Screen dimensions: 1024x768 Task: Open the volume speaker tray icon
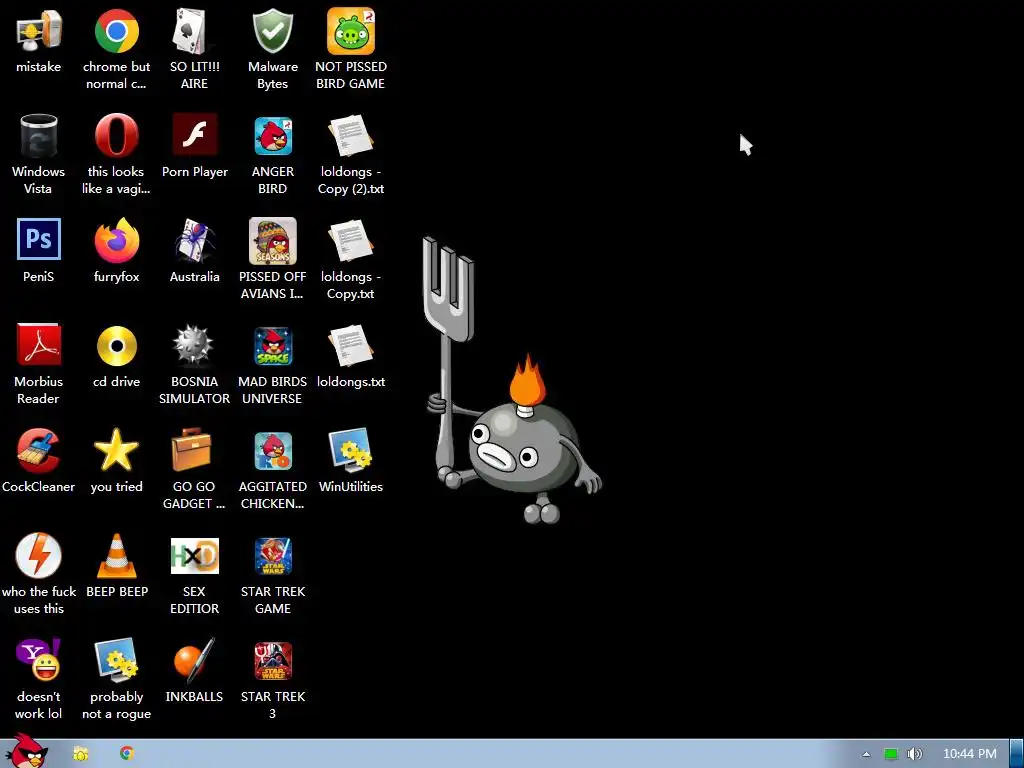[x=915, y=754]
